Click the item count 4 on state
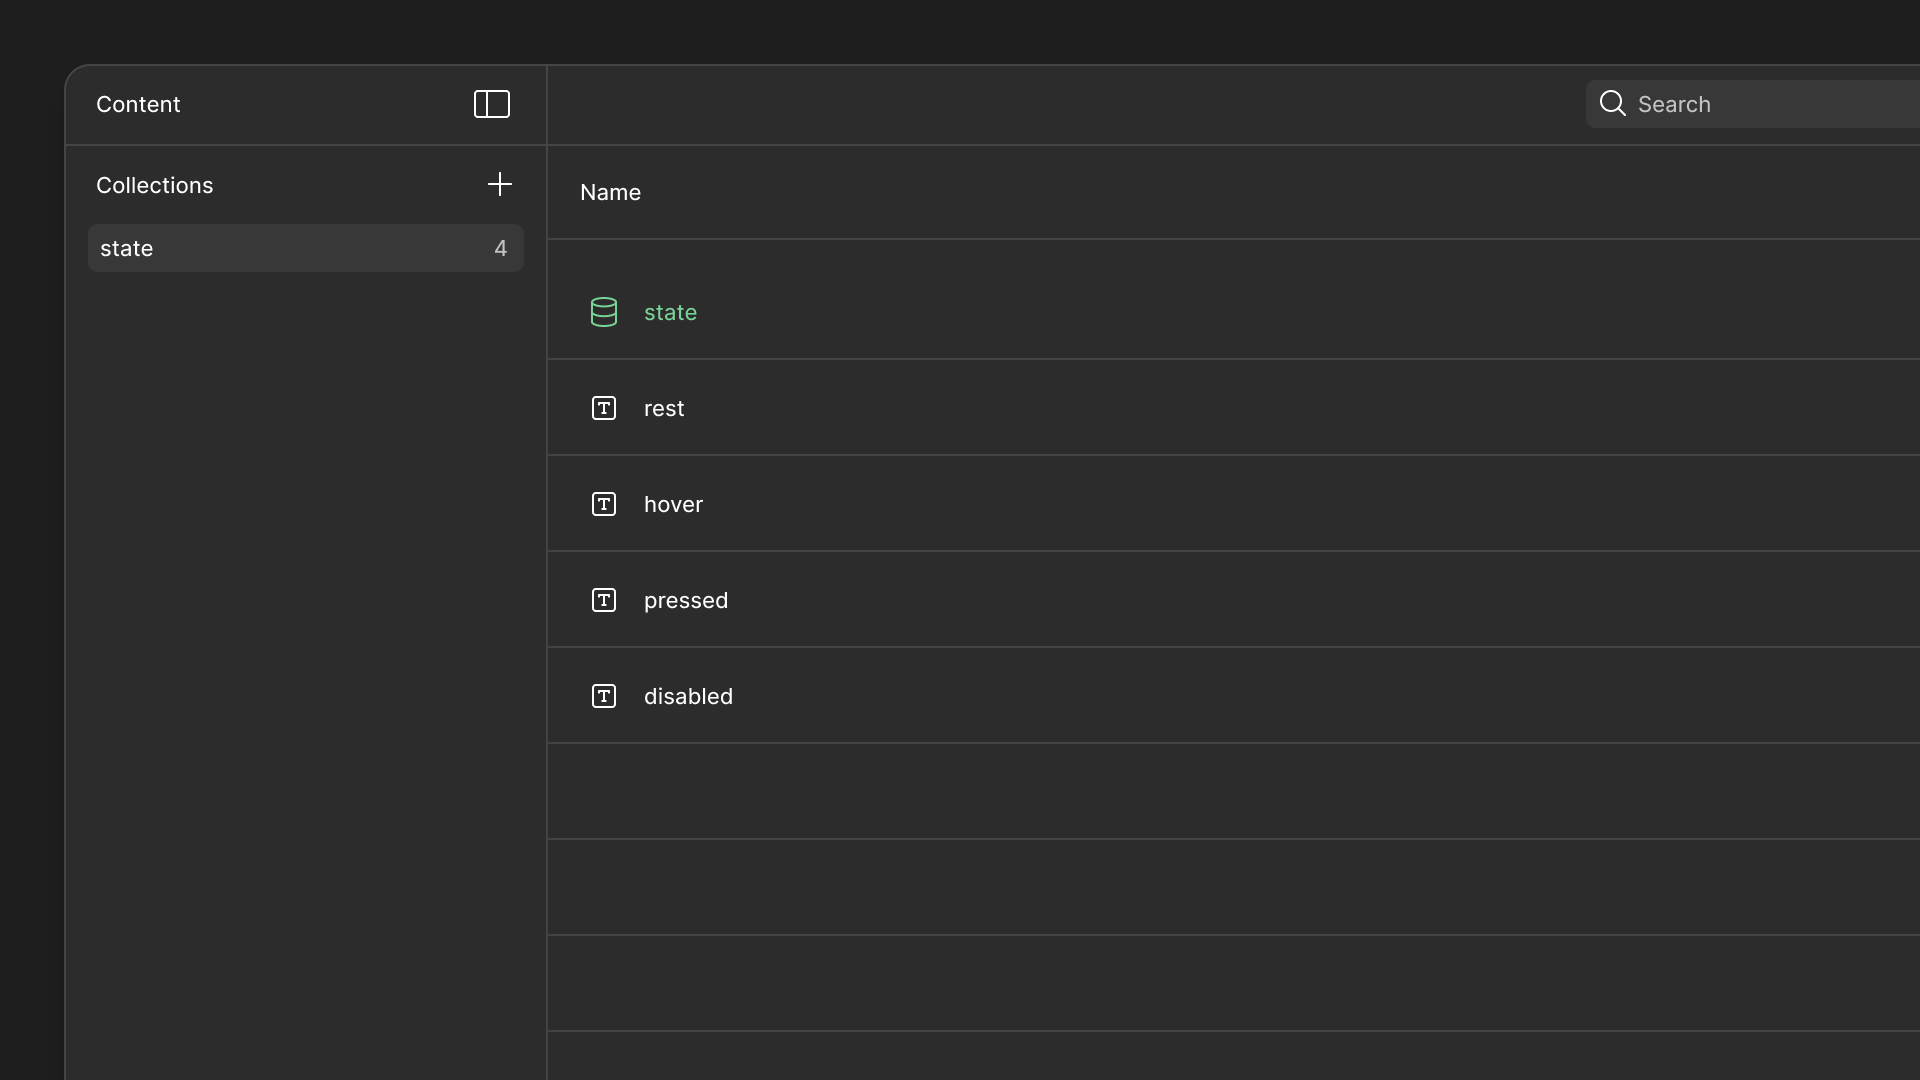This screenshot has height=1080, width=1920. [x=501, y=248]
